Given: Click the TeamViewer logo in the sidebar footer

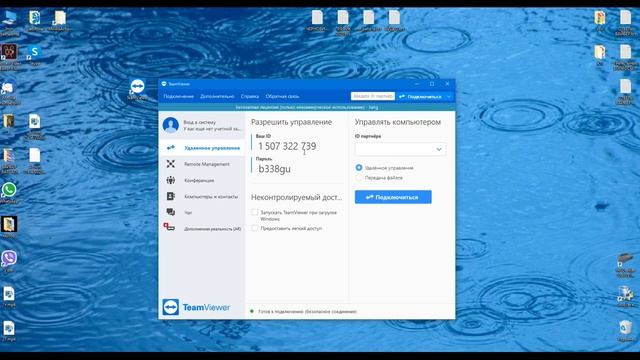Looking at the screenshot, I should tap(196, 307).
